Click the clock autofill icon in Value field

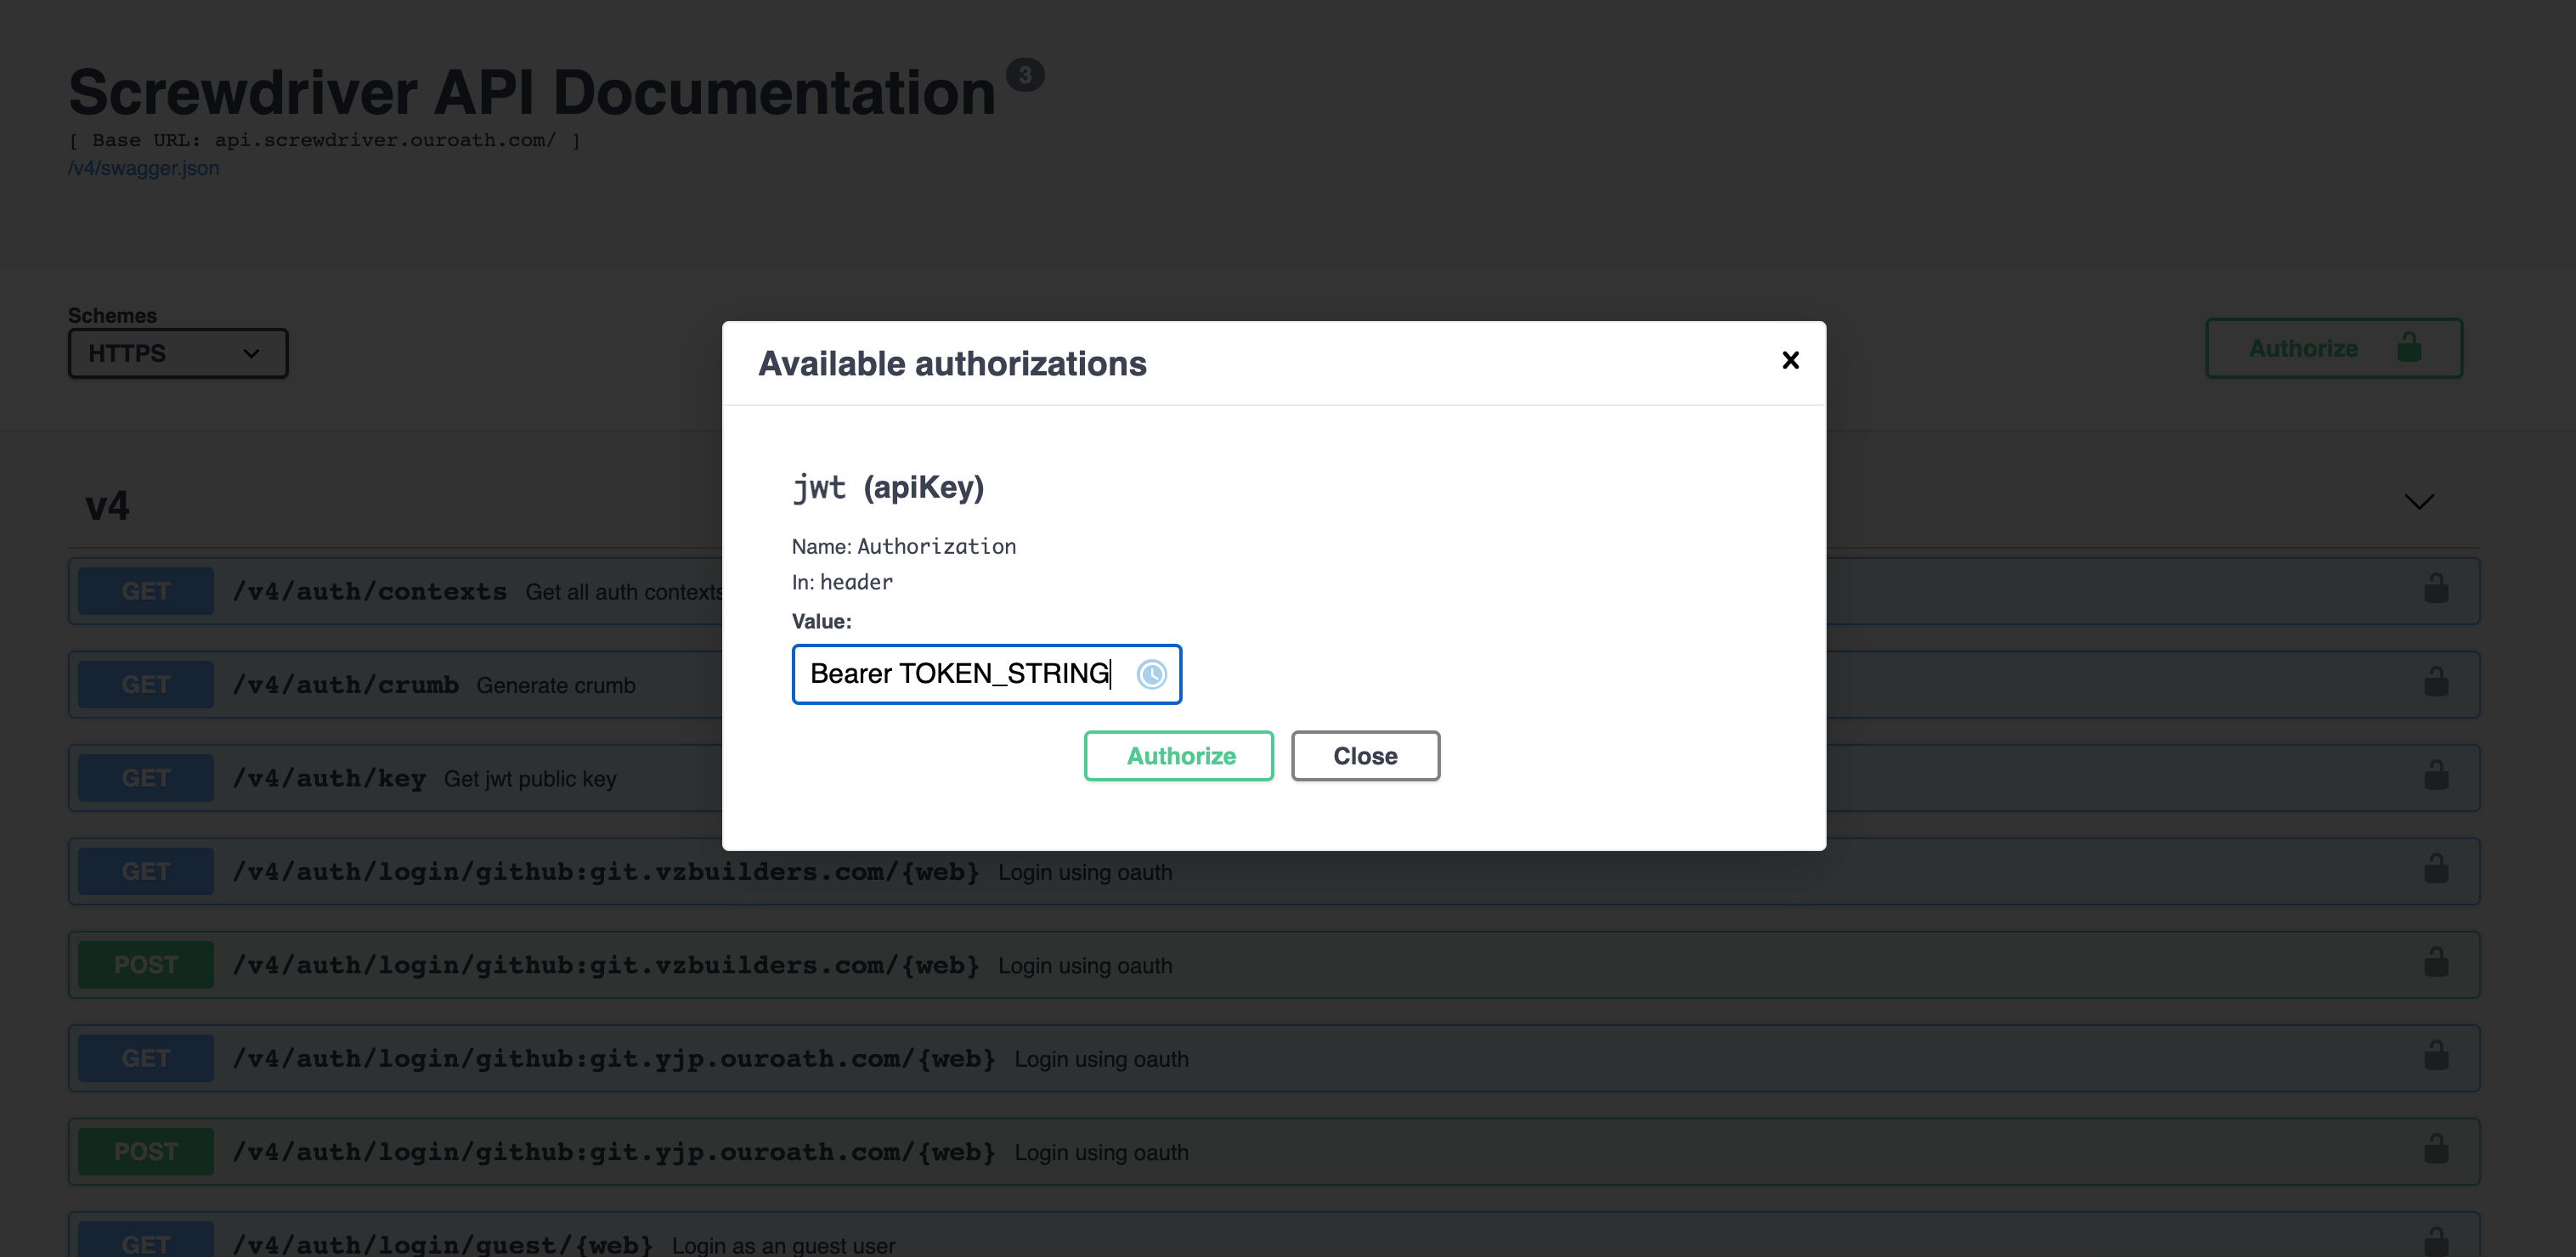1151,675
